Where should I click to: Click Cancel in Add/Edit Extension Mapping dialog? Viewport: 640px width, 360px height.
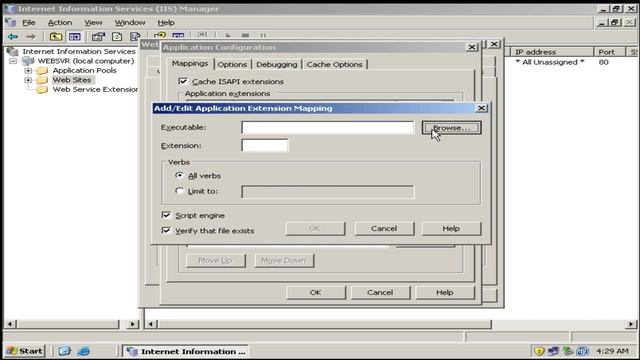pos(384,229)
